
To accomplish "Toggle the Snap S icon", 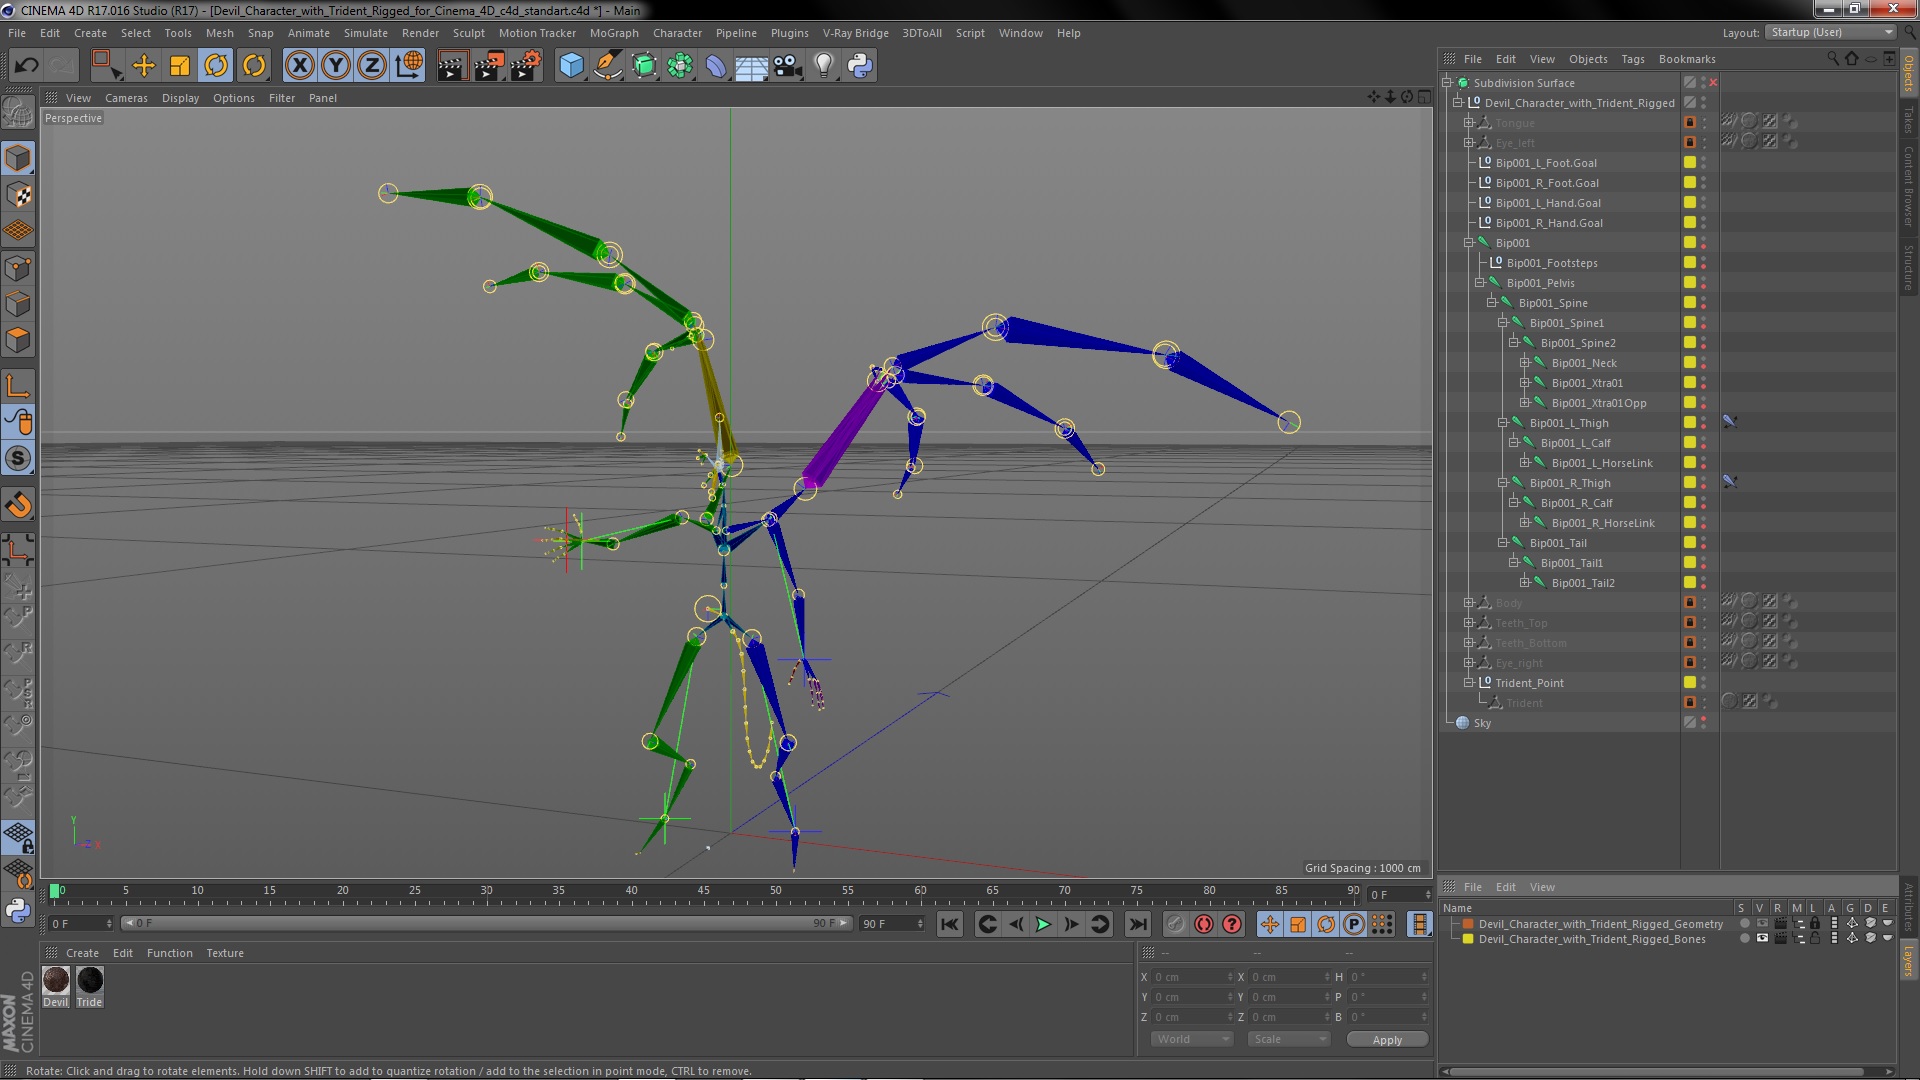I will (x=18, y=459).
